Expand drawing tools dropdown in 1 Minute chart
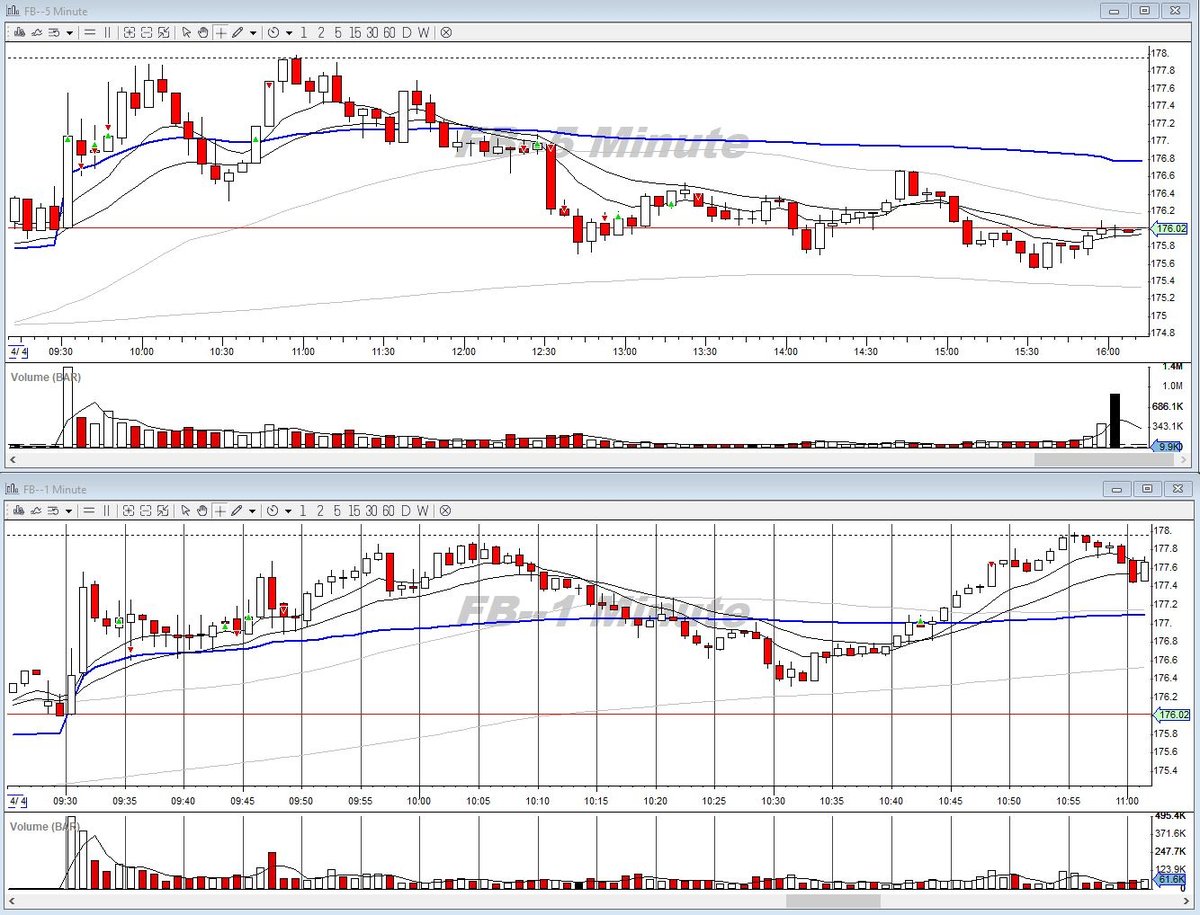 coord(253,510)
